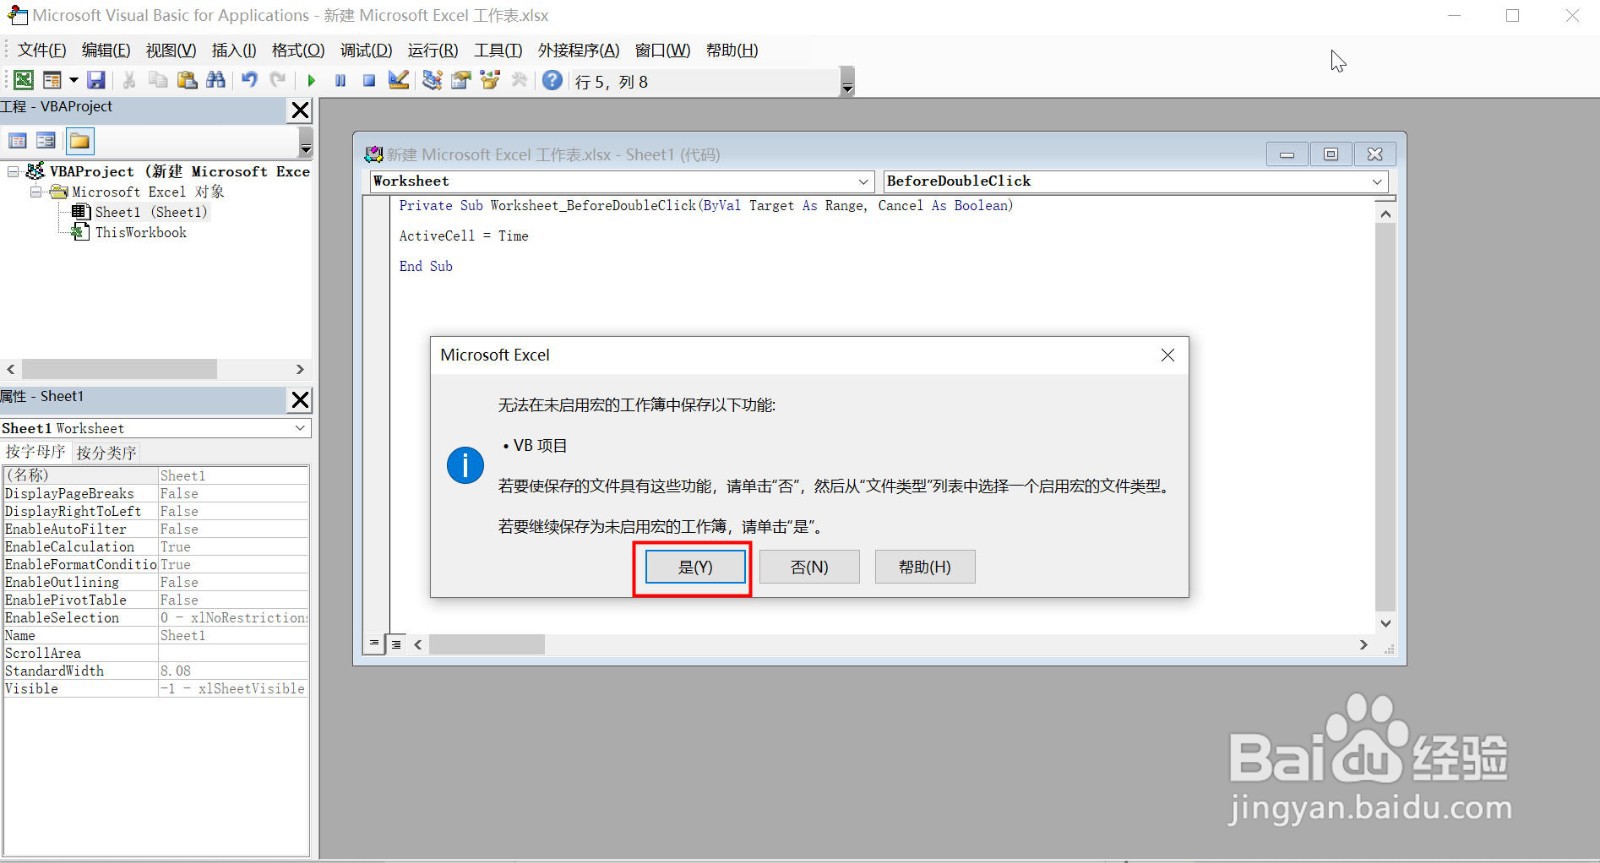The width and height of the screenshot is (1600, 863).
Task: Close the Microsoft Excel dialog with X
Action: coord(1167,355)
